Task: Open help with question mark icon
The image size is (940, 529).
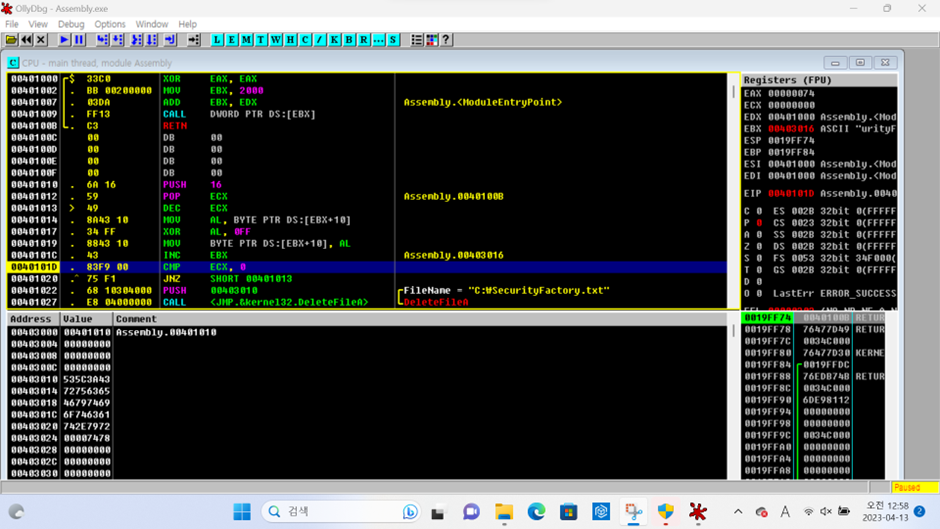Action: tap(446, 40)
